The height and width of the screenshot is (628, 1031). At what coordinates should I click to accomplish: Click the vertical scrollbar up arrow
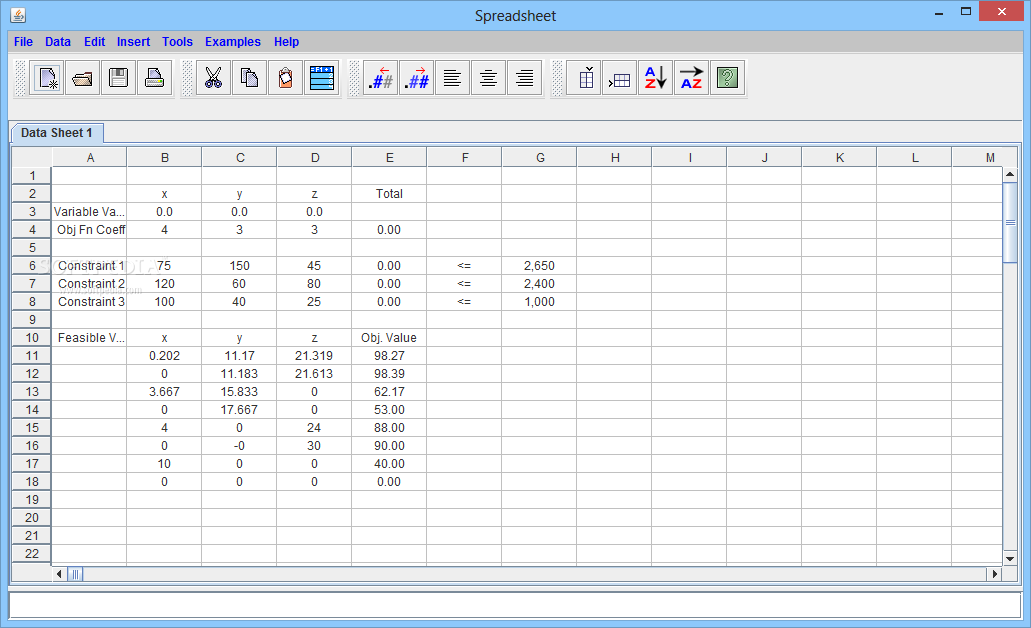1010,174
